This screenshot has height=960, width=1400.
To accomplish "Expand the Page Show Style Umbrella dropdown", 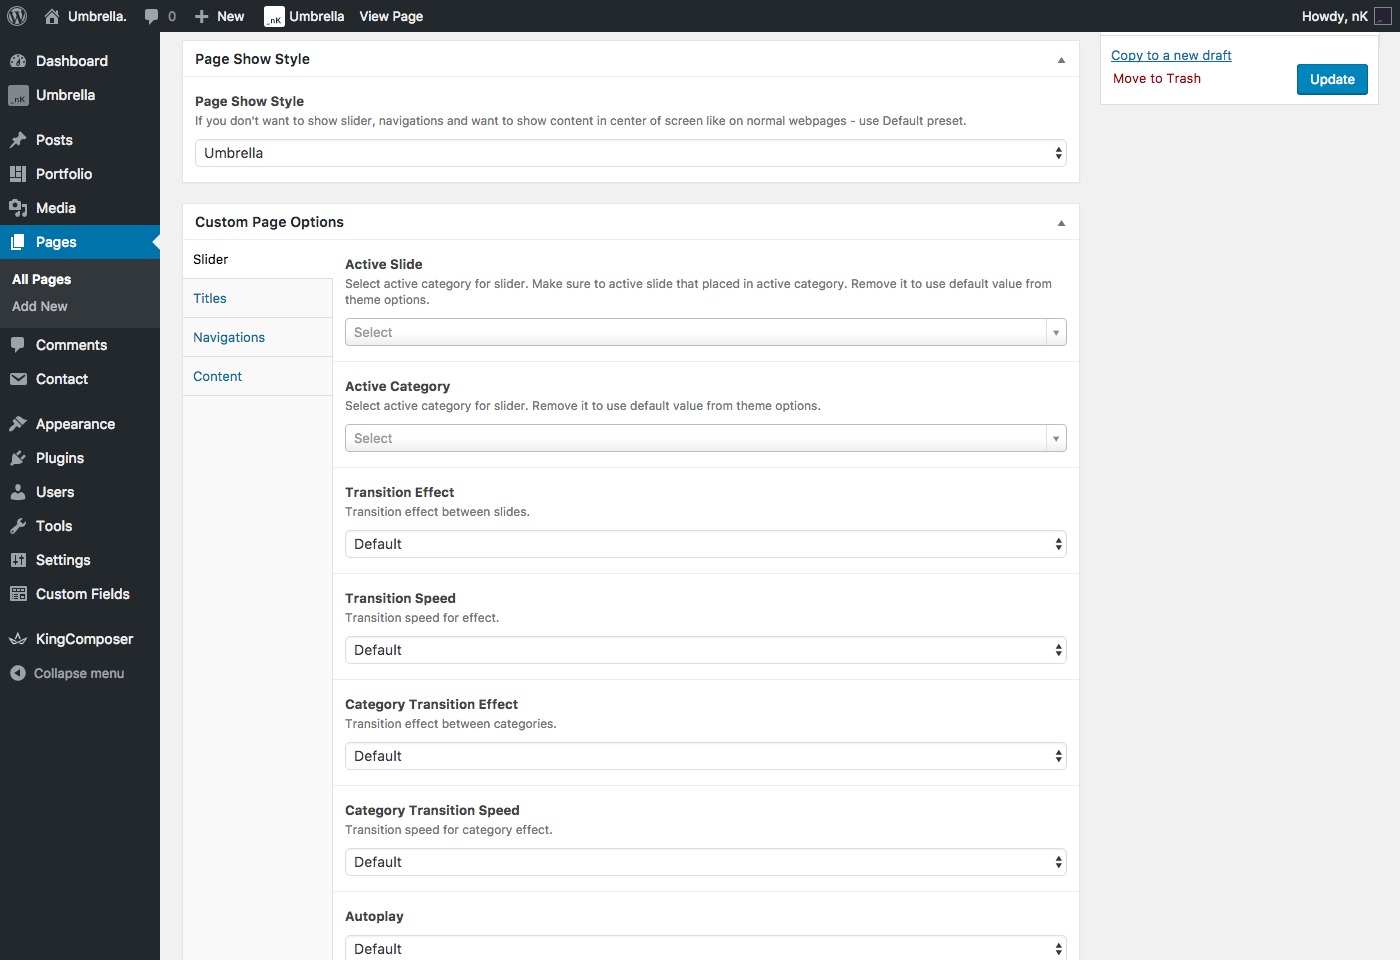I will (630, 153).
